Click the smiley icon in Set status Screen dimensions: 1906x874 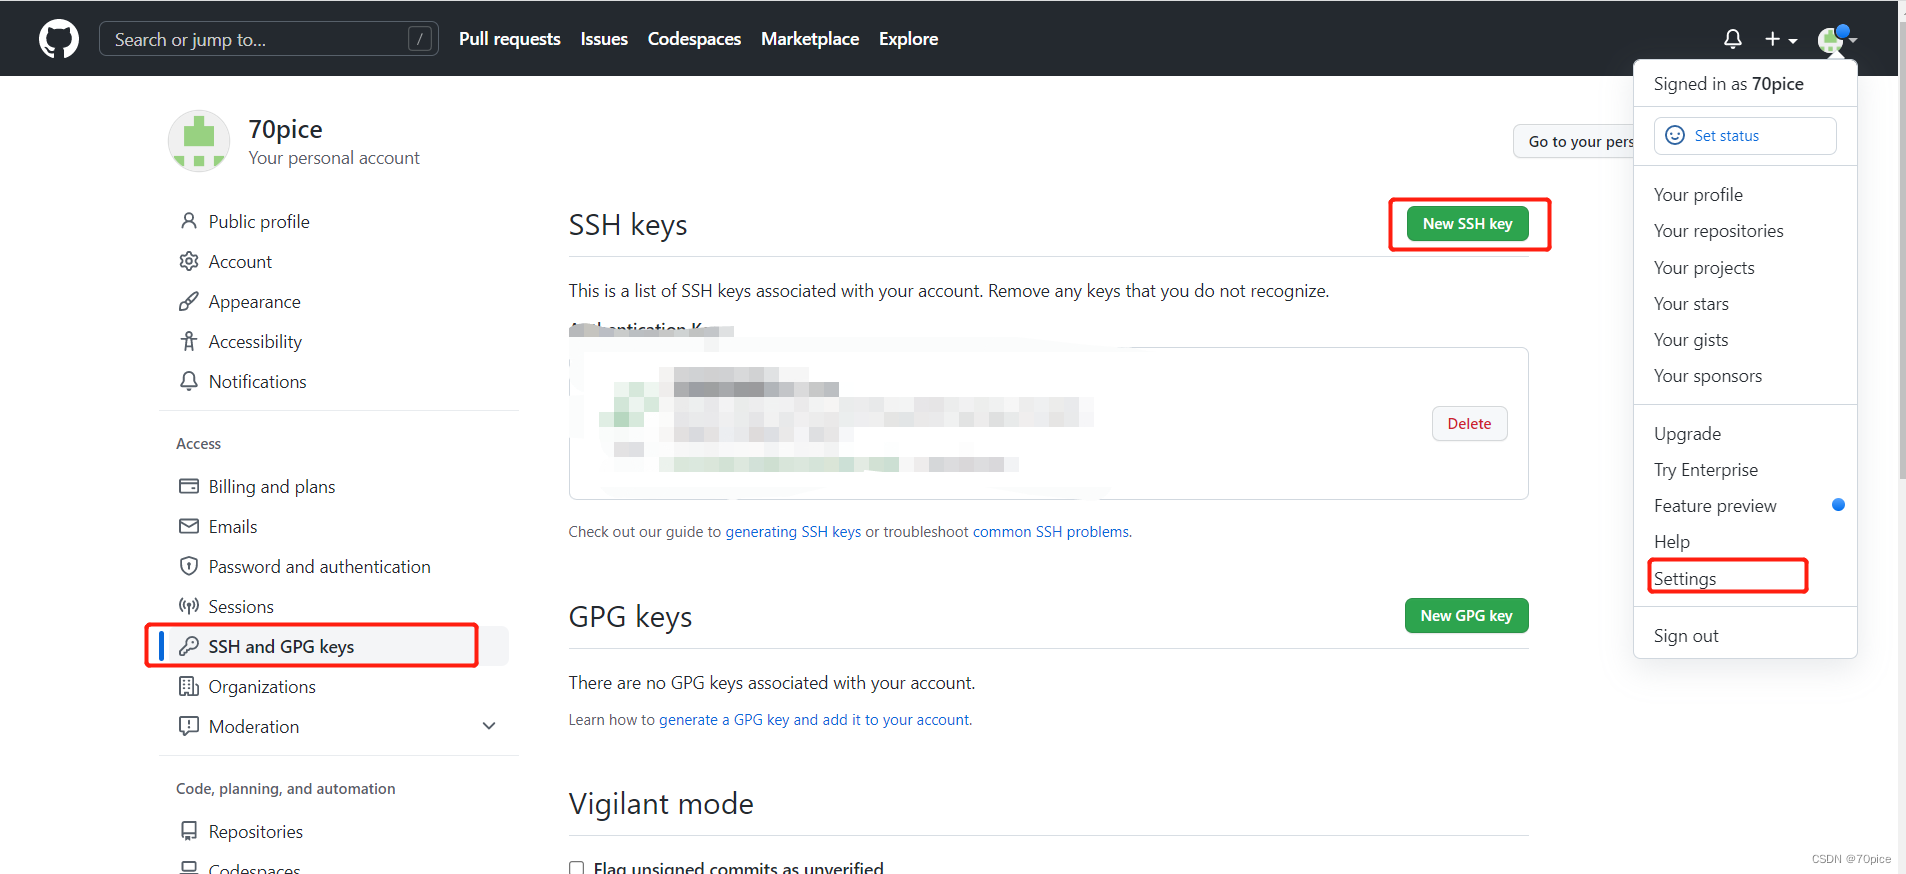point(1675,135)
